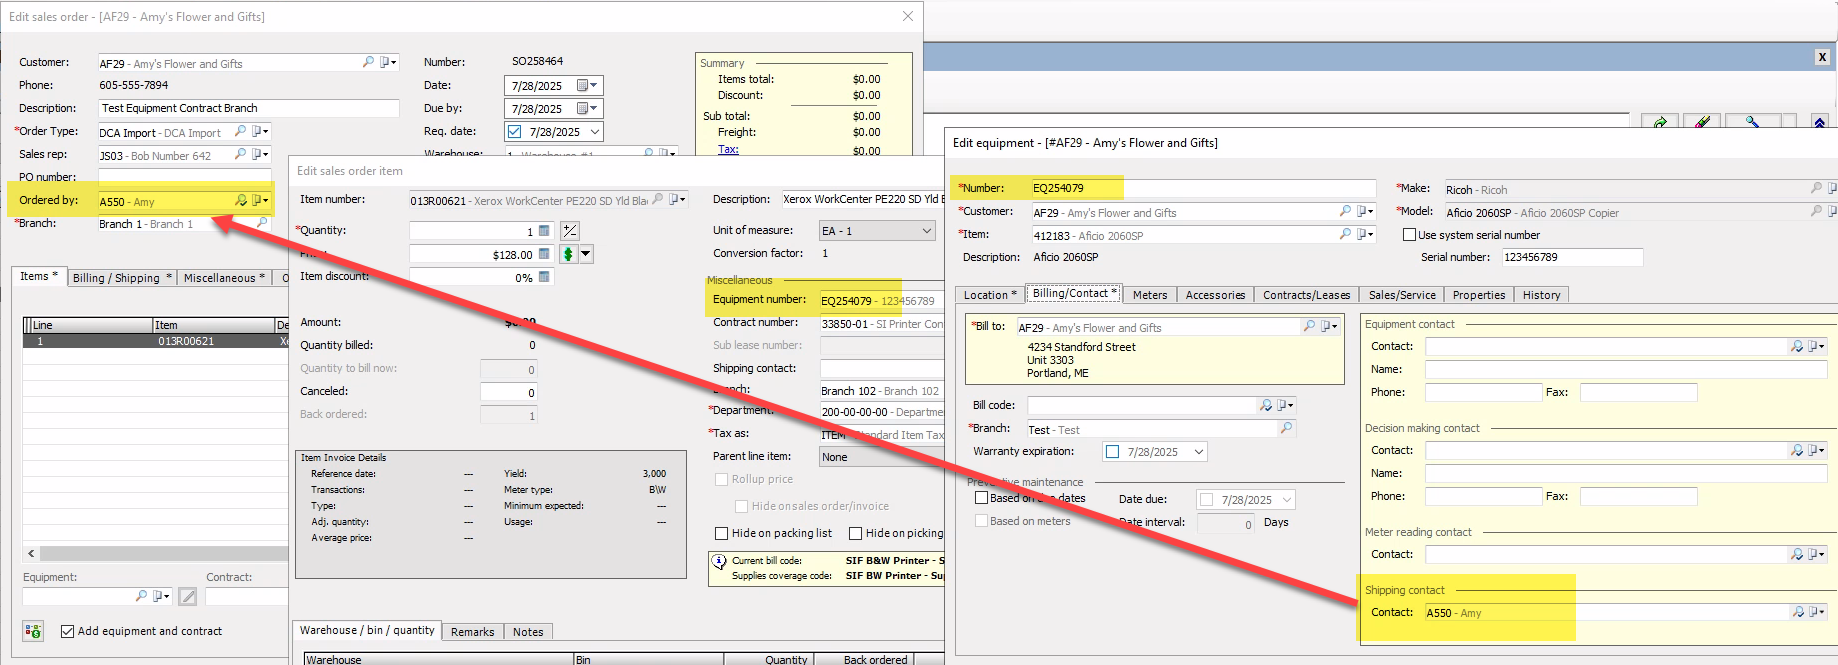Switch to Items tab
The image size is (1838, 665).
[x=39, y=276]
